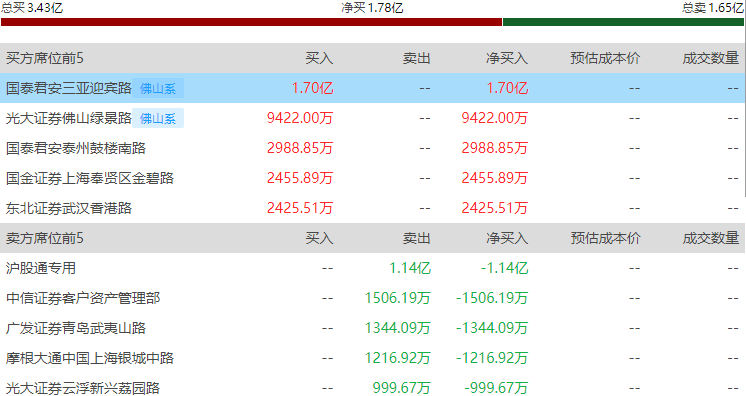Open 东北证券武汉香港路 seat details
The height and width of the screenshot is (396, 746).
tap(69, 208)
